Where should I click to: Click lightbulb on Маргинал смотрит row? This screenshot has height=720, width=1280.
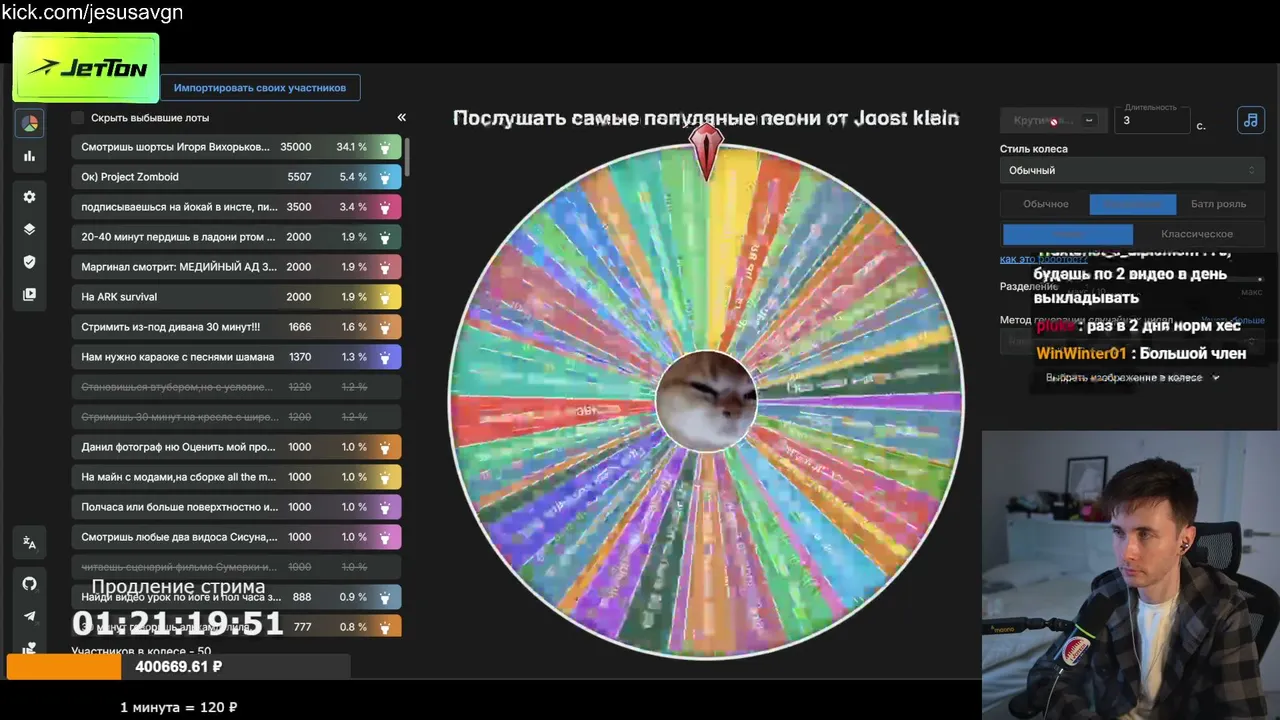point(385,267)
